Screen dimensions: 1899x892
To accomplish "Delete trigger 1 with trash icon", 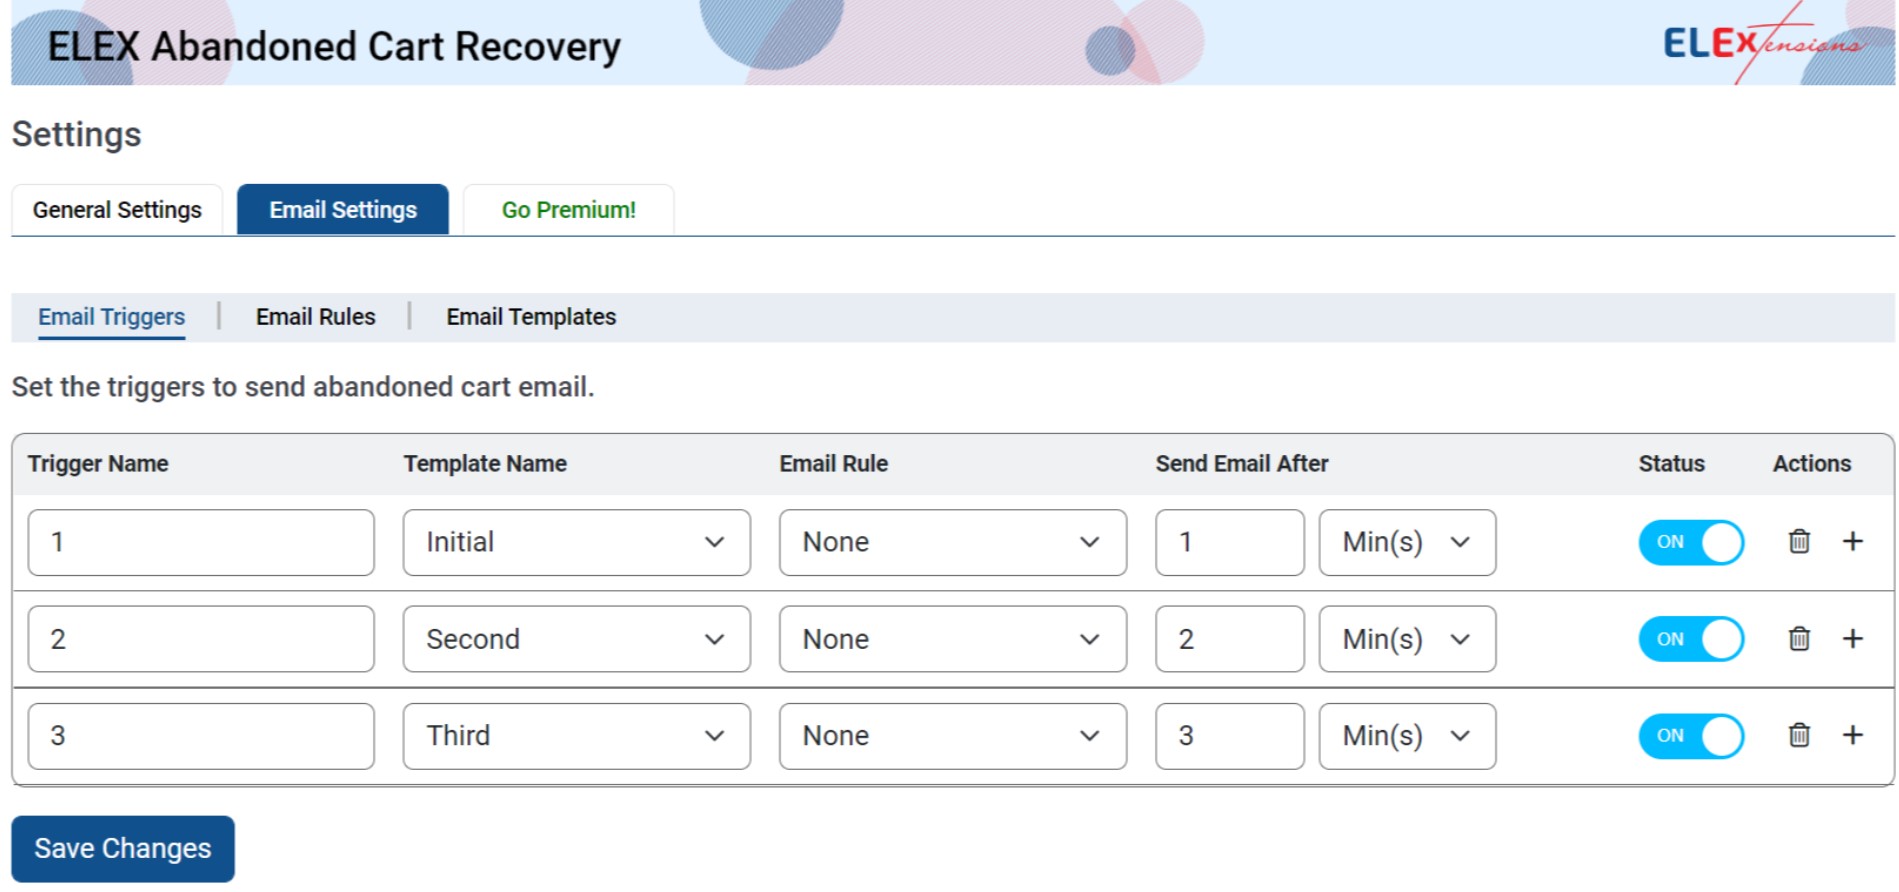I will 1798,541.
